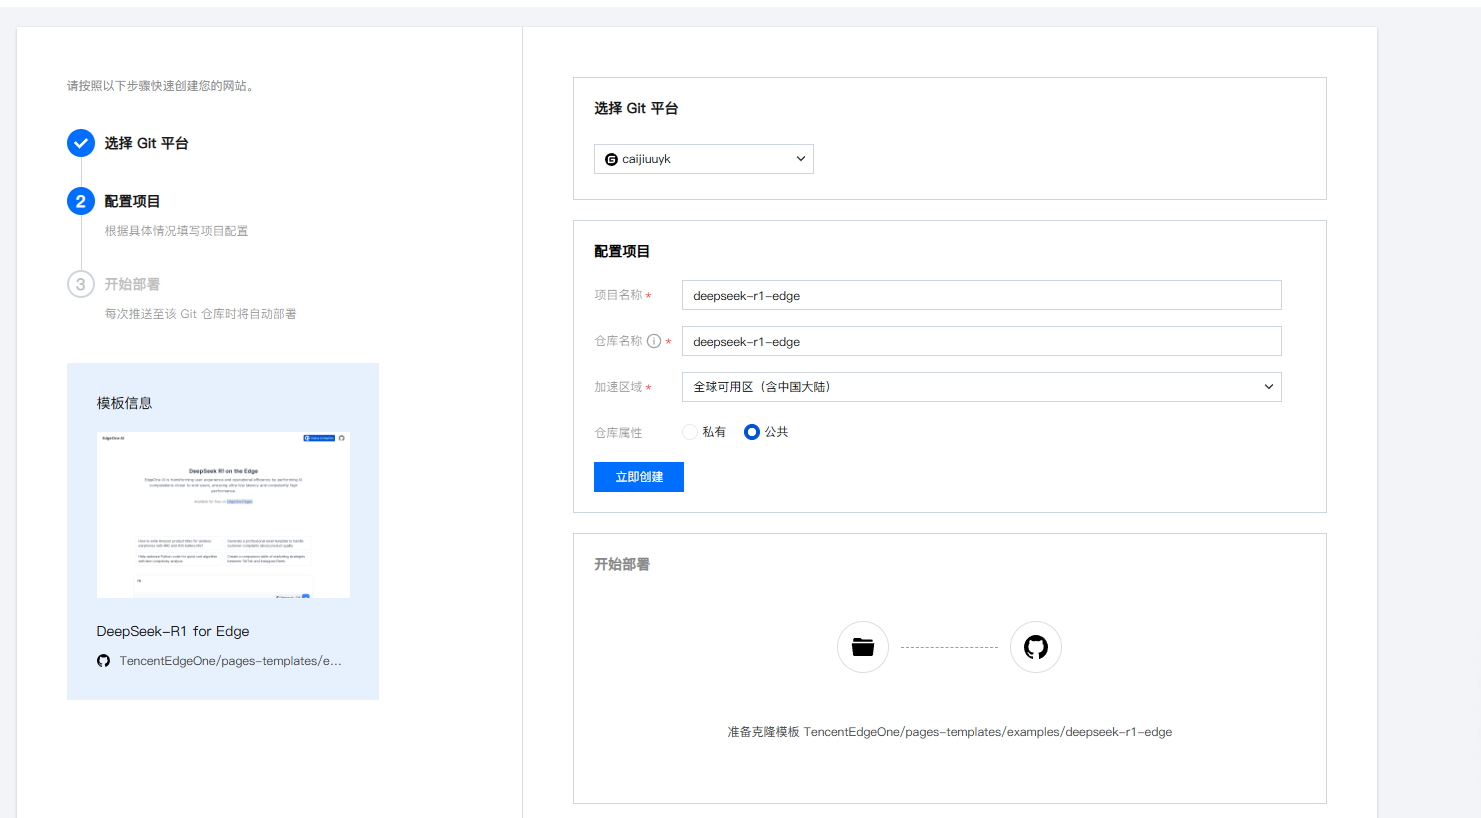Click the GitHub circle icon in deployment section
Viewport: 1481px width, 818px height.
[1036, 647]
